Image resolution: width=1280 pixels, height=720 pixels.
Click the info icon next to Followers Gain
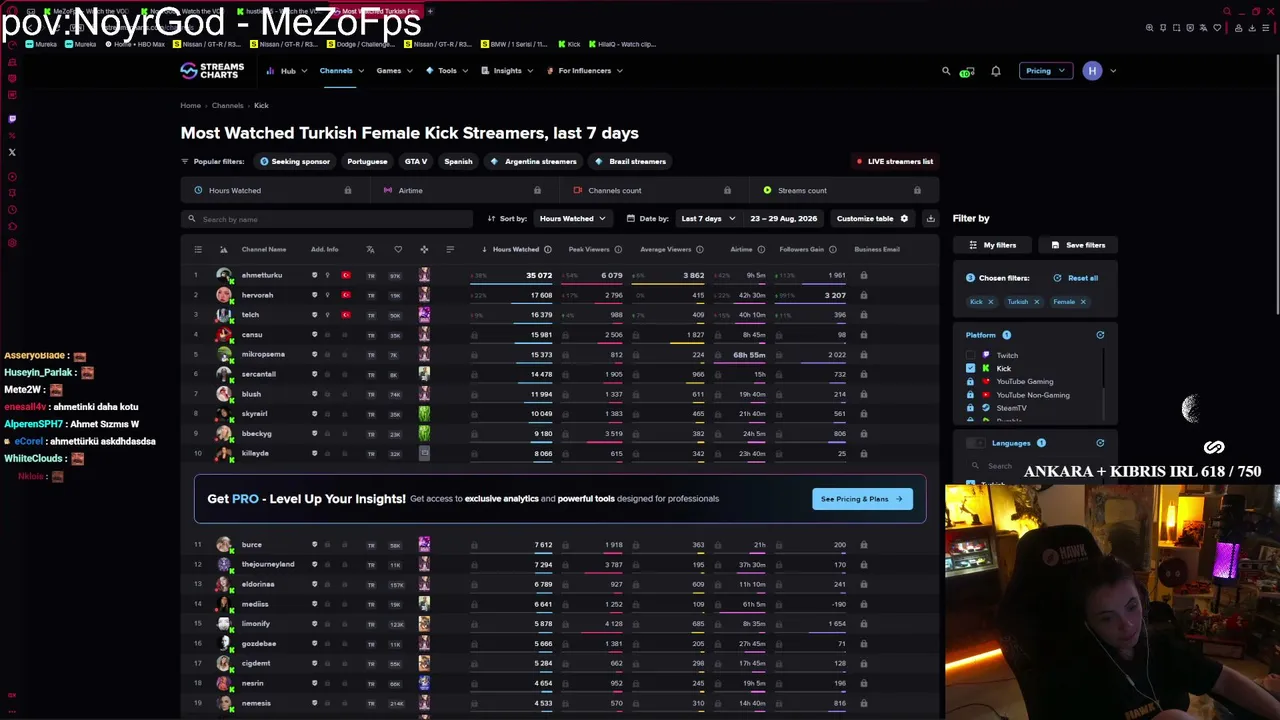point(832,249)
